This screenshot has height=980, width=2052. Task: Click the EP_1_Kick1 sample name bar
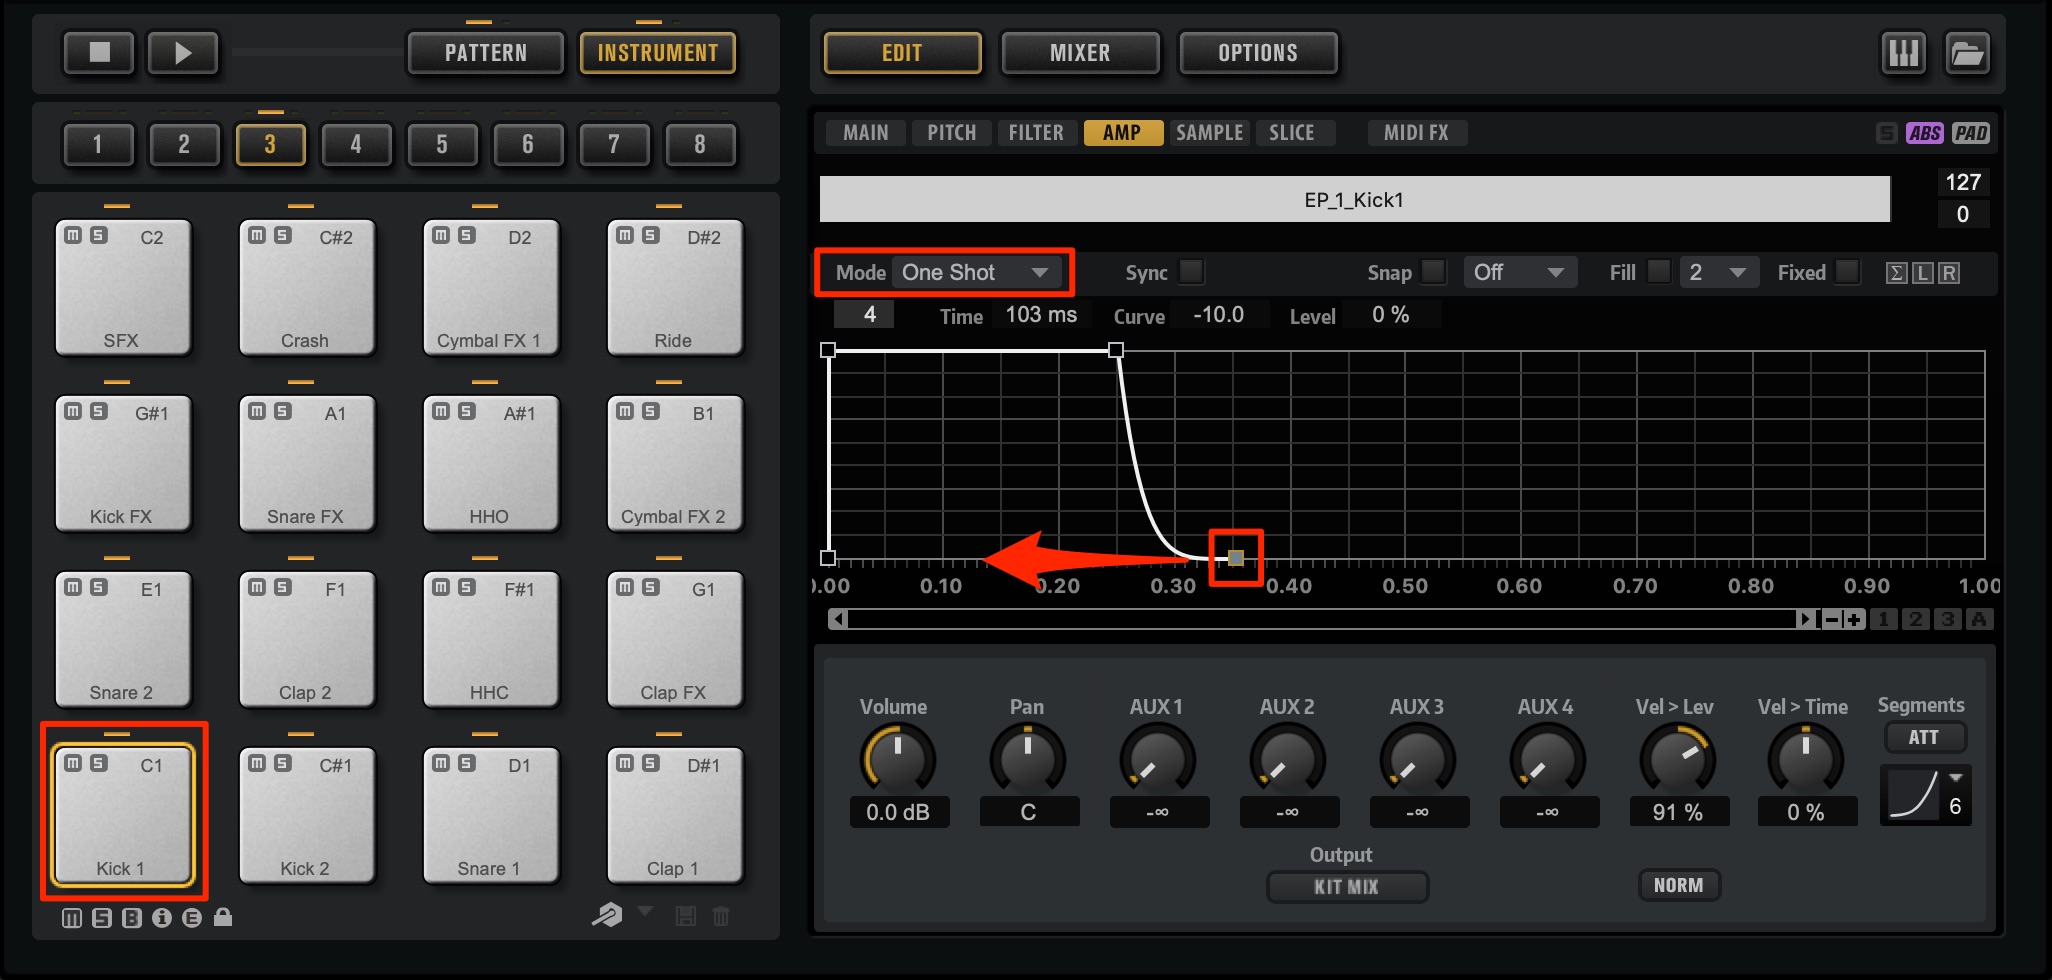[1355, 200]
